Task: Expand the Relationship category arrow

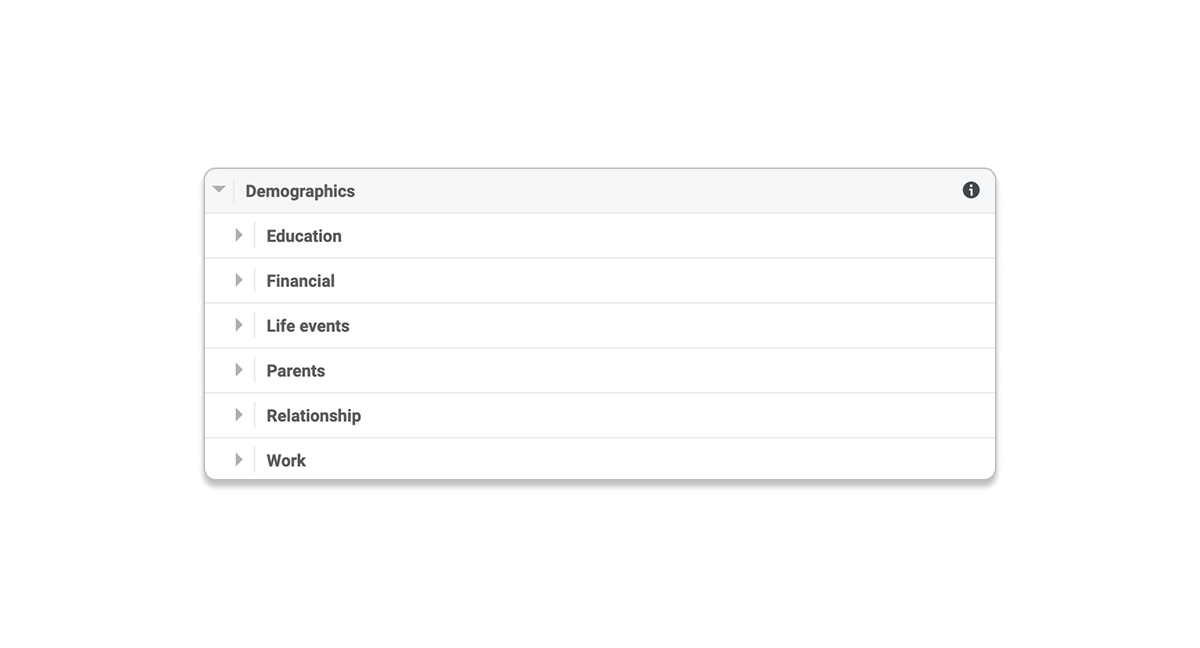Action: [239, 415]
